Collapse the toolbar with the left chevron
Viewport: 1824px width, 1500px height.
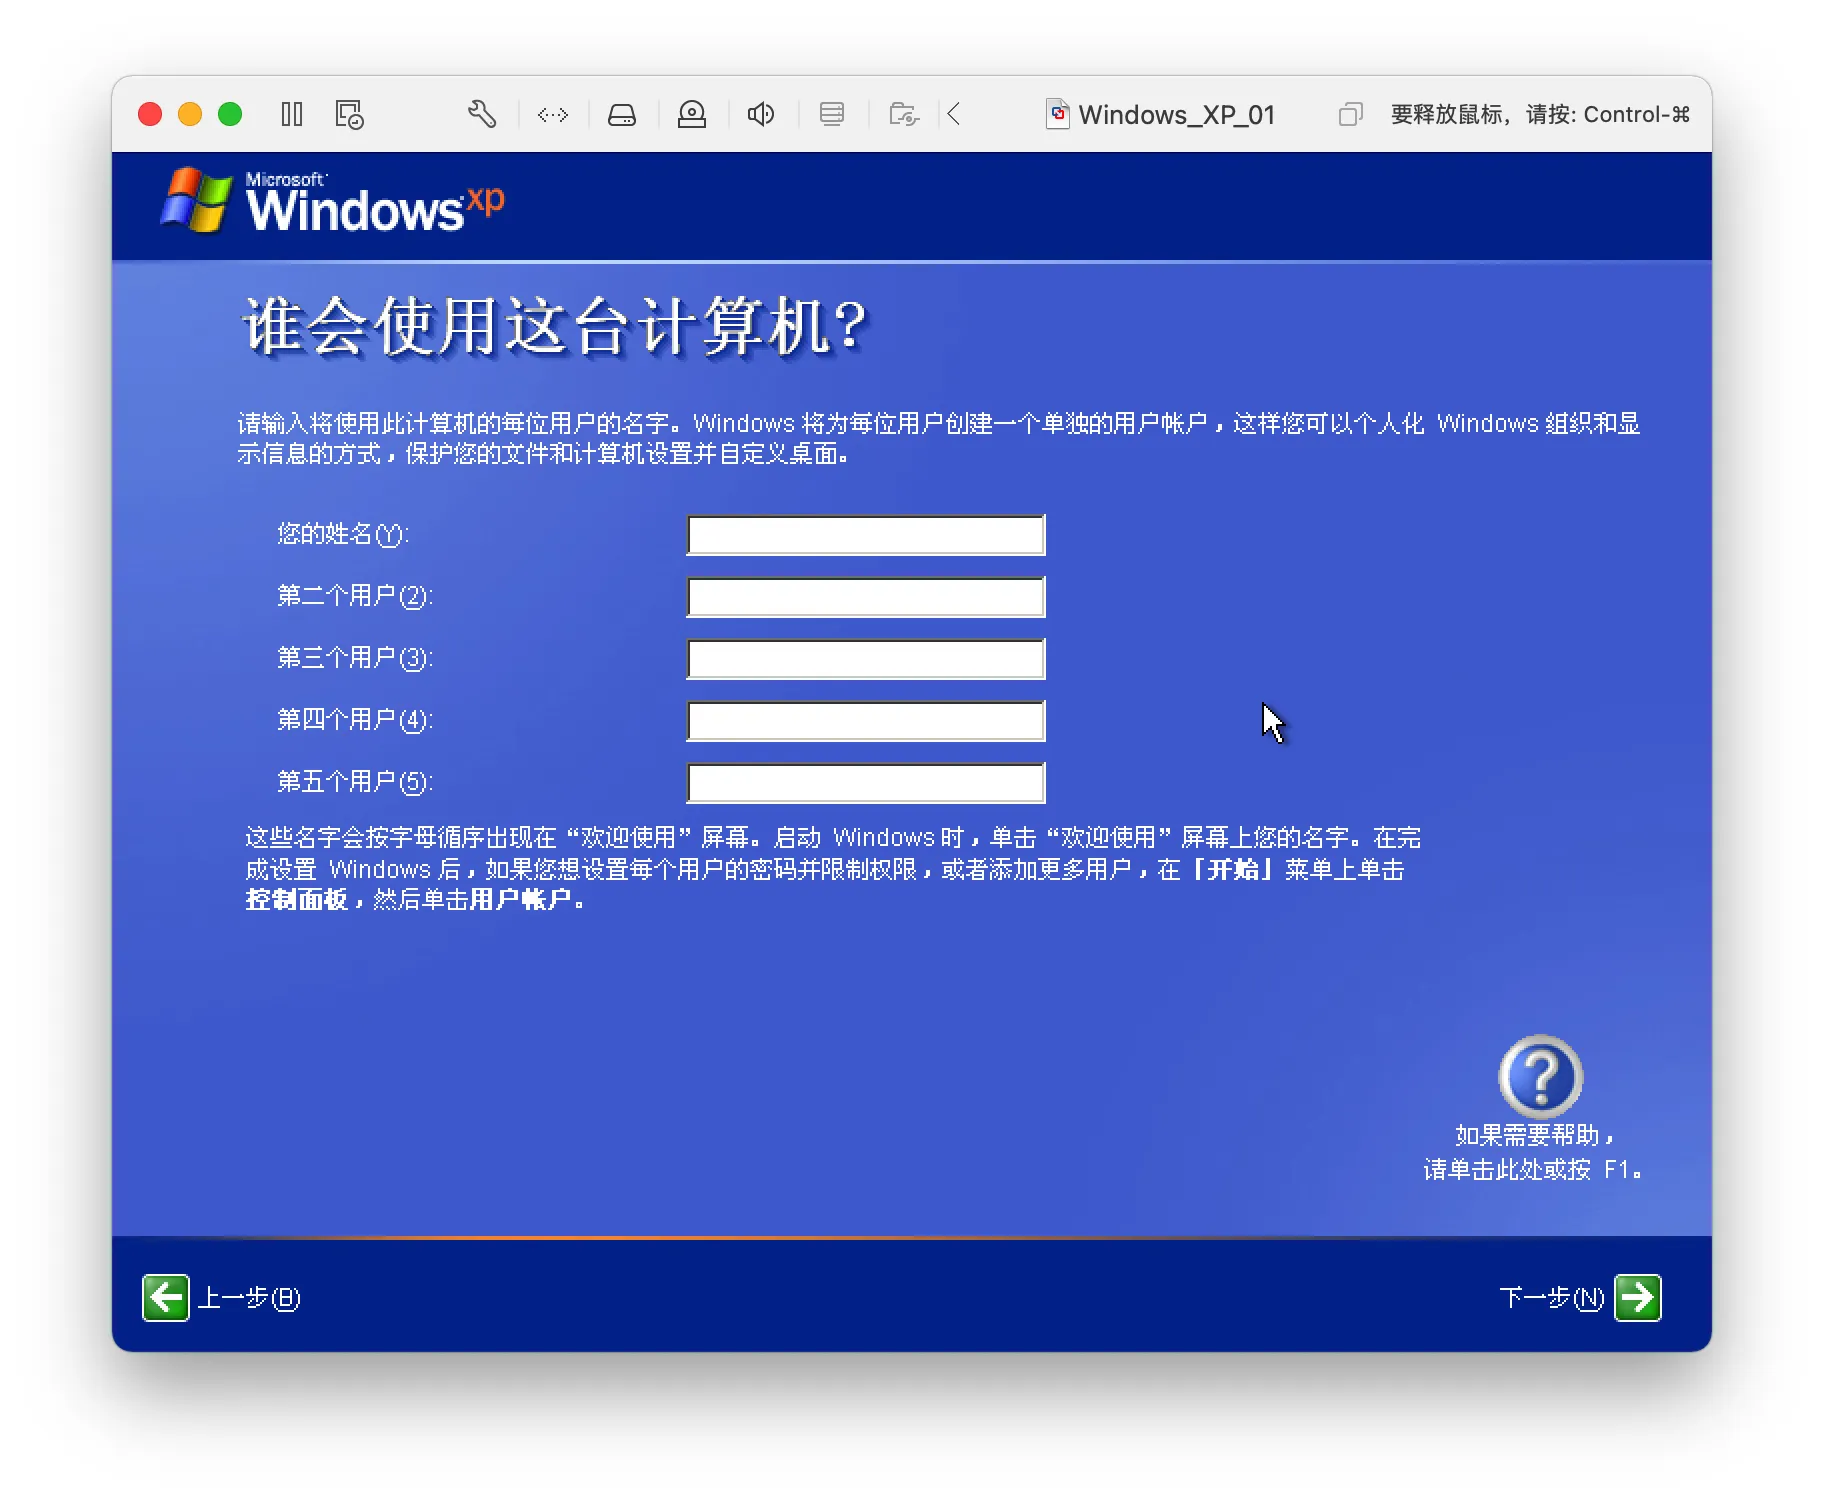[x=954, y=114]
